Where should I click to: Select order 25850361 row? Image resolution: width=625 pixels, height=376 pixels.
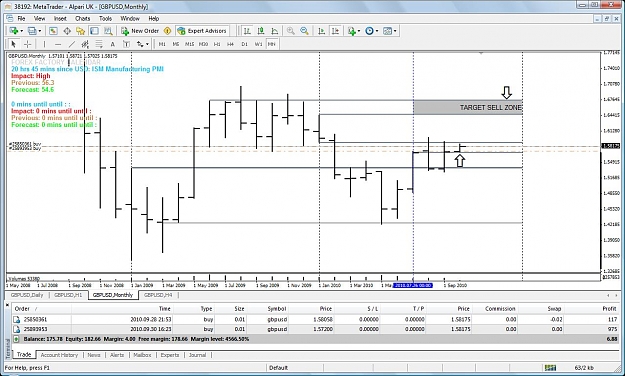click(315, 319)
